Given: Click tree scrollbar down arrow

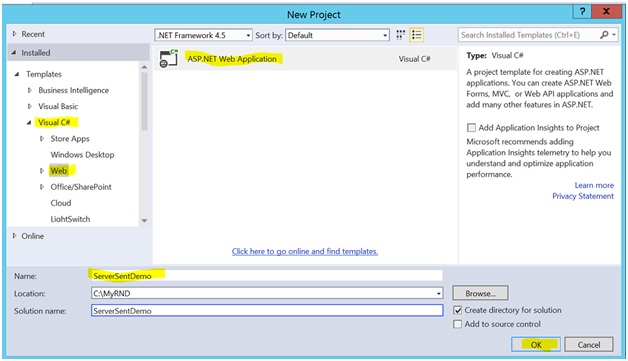Looking at the screenshot, I should (144, 220).
